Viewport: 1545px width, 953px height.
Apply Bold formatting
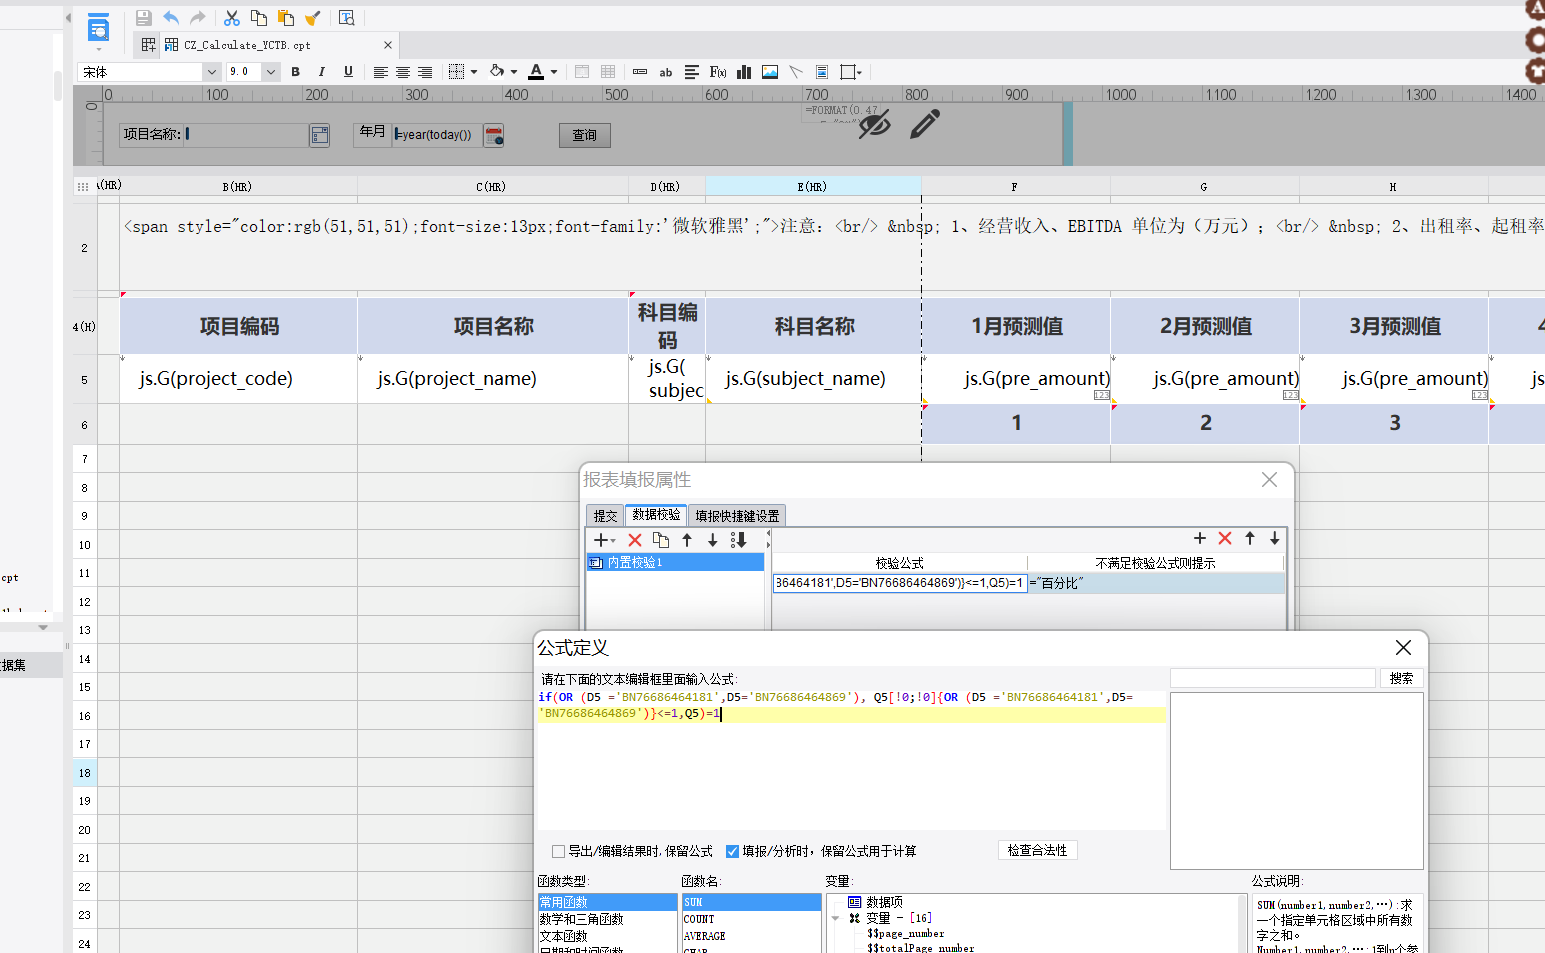pyautogui.click(x=295, y=72)
